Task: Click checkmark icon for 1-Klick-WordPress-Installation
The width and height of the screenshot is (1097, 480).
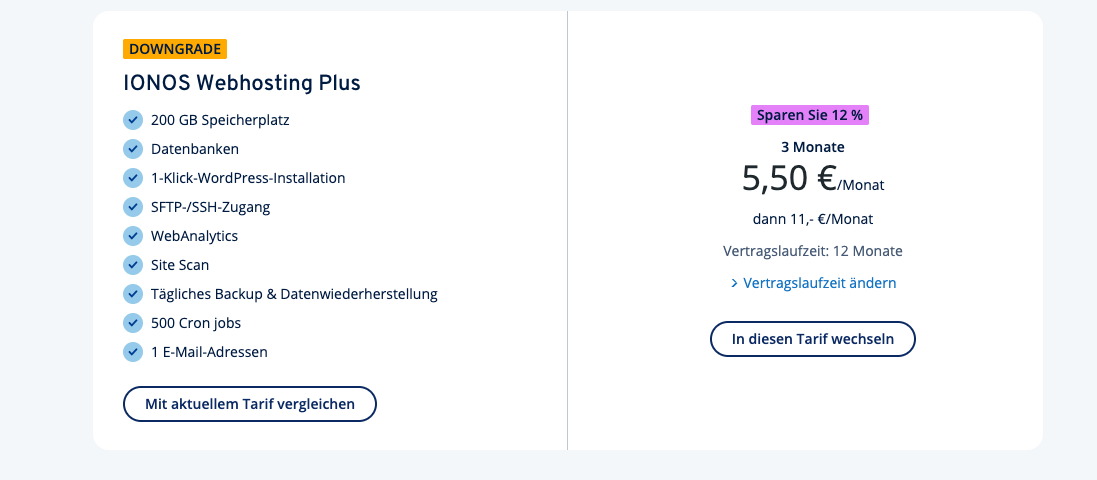Action: coord(133,178)
